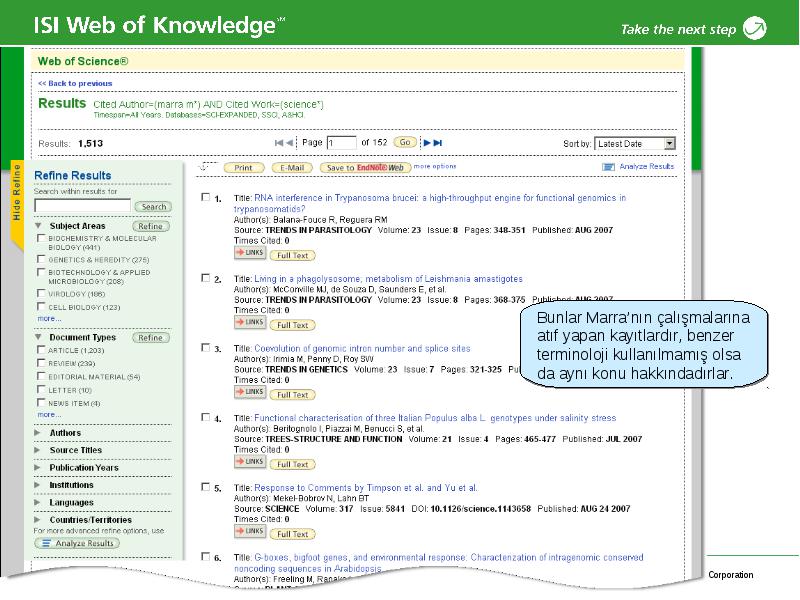Click the Back to previous link
The image size is (800, 600).
tap(75, 83)
